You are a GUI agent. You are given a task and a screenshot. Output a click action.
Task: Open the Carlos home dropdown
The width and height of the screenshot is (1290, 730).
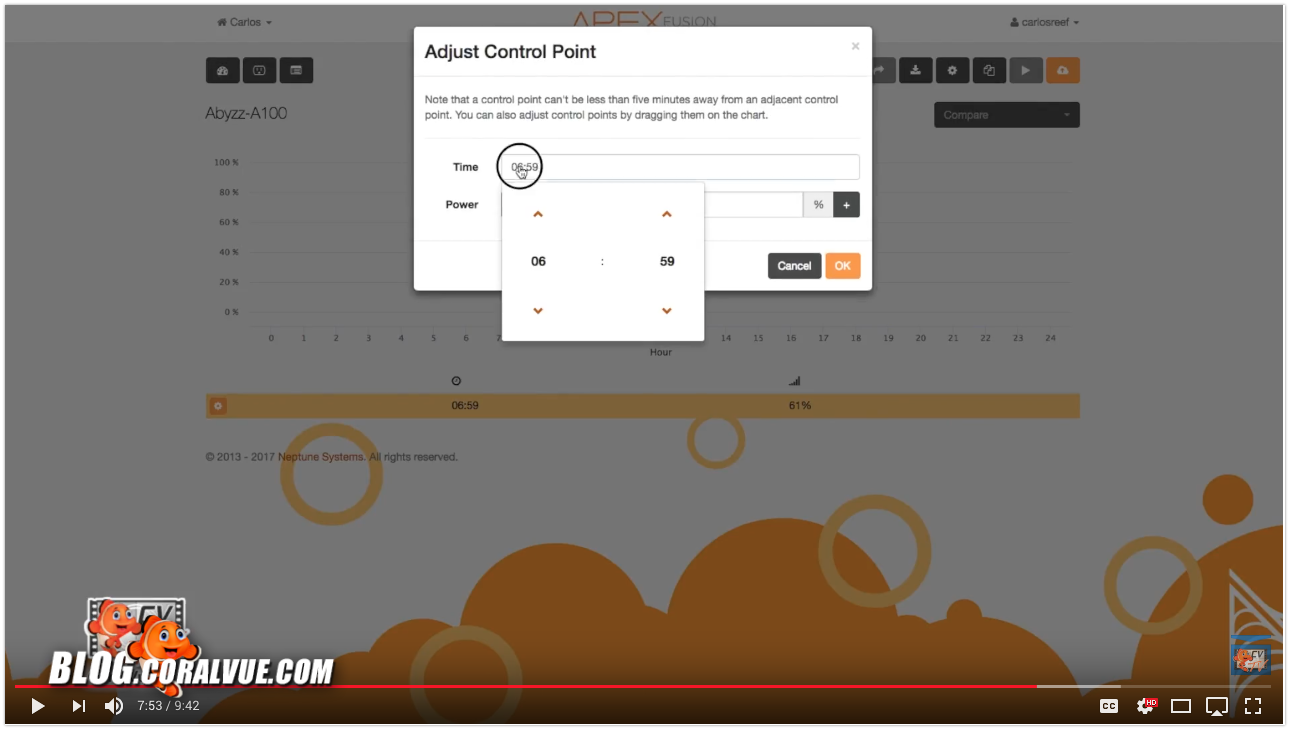245,22
